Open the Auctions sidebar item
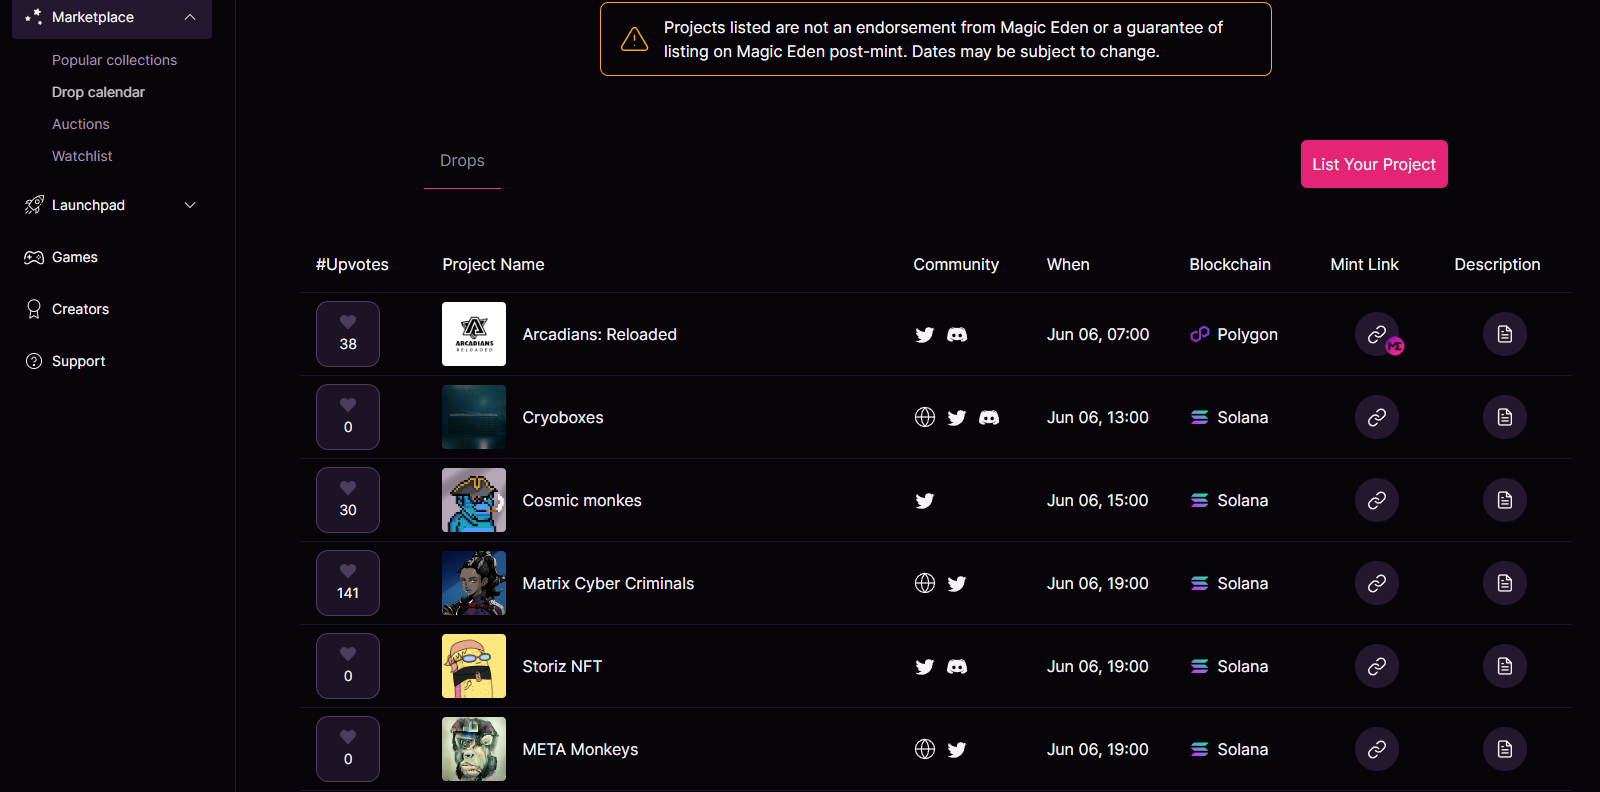The image size is (1600, 792). pos(81,124)
